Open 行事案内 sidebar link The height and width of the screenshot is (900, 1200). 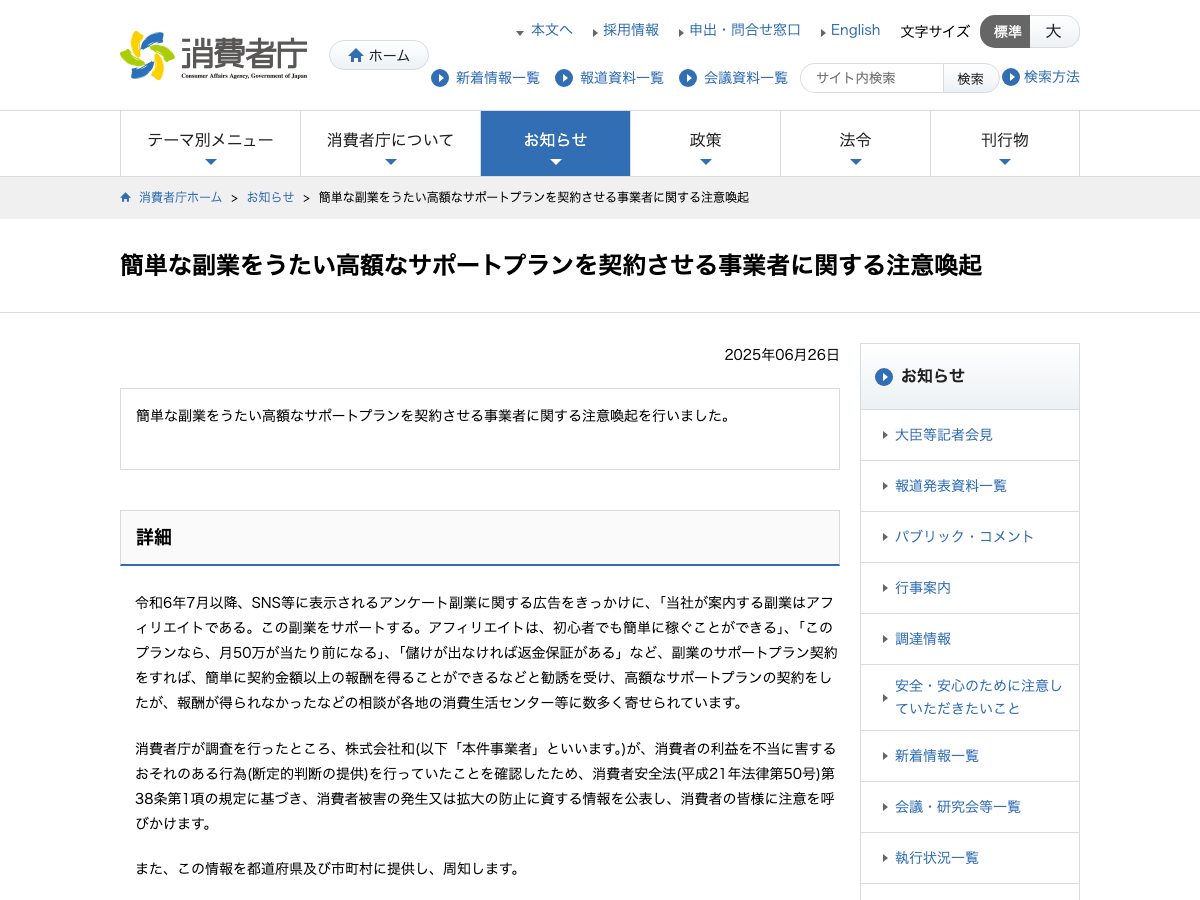[x=923, y=588]
